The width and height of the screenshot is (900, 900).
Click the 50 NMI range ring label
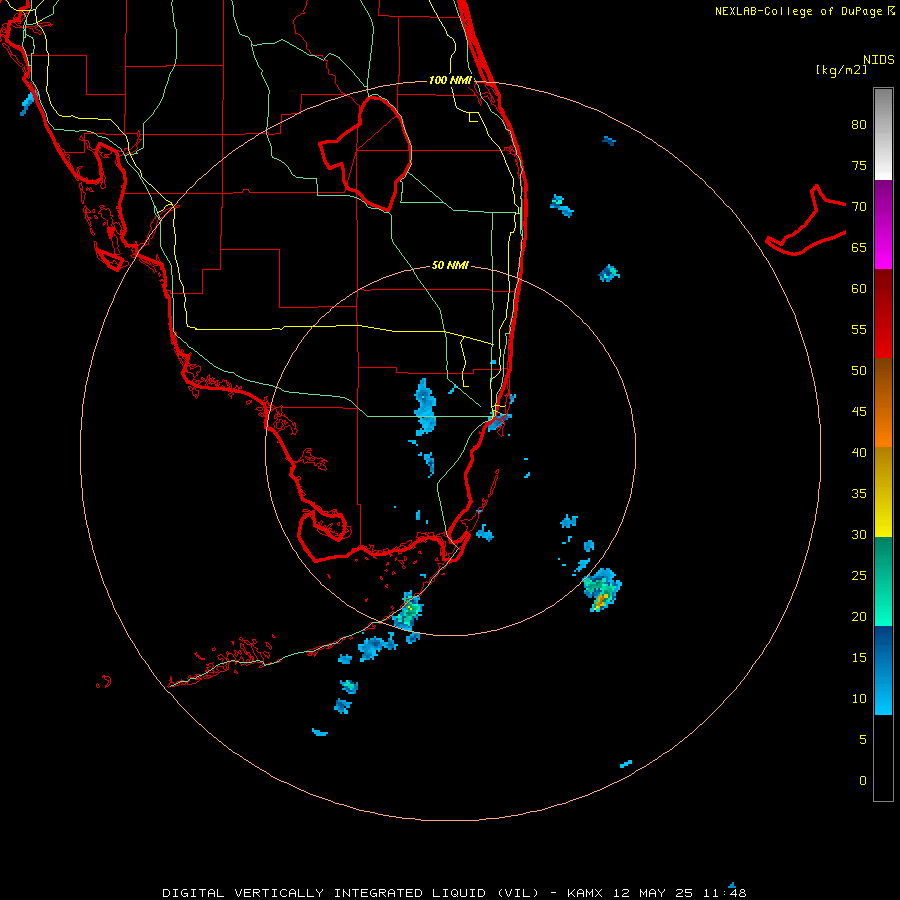pos(450,265)
